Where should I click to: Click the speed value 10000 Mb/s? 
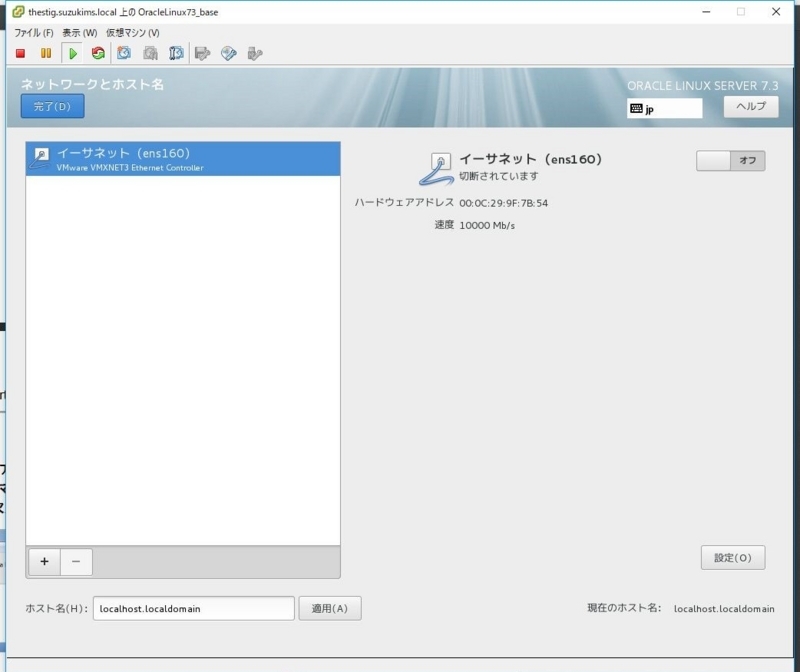click(487, 226)
